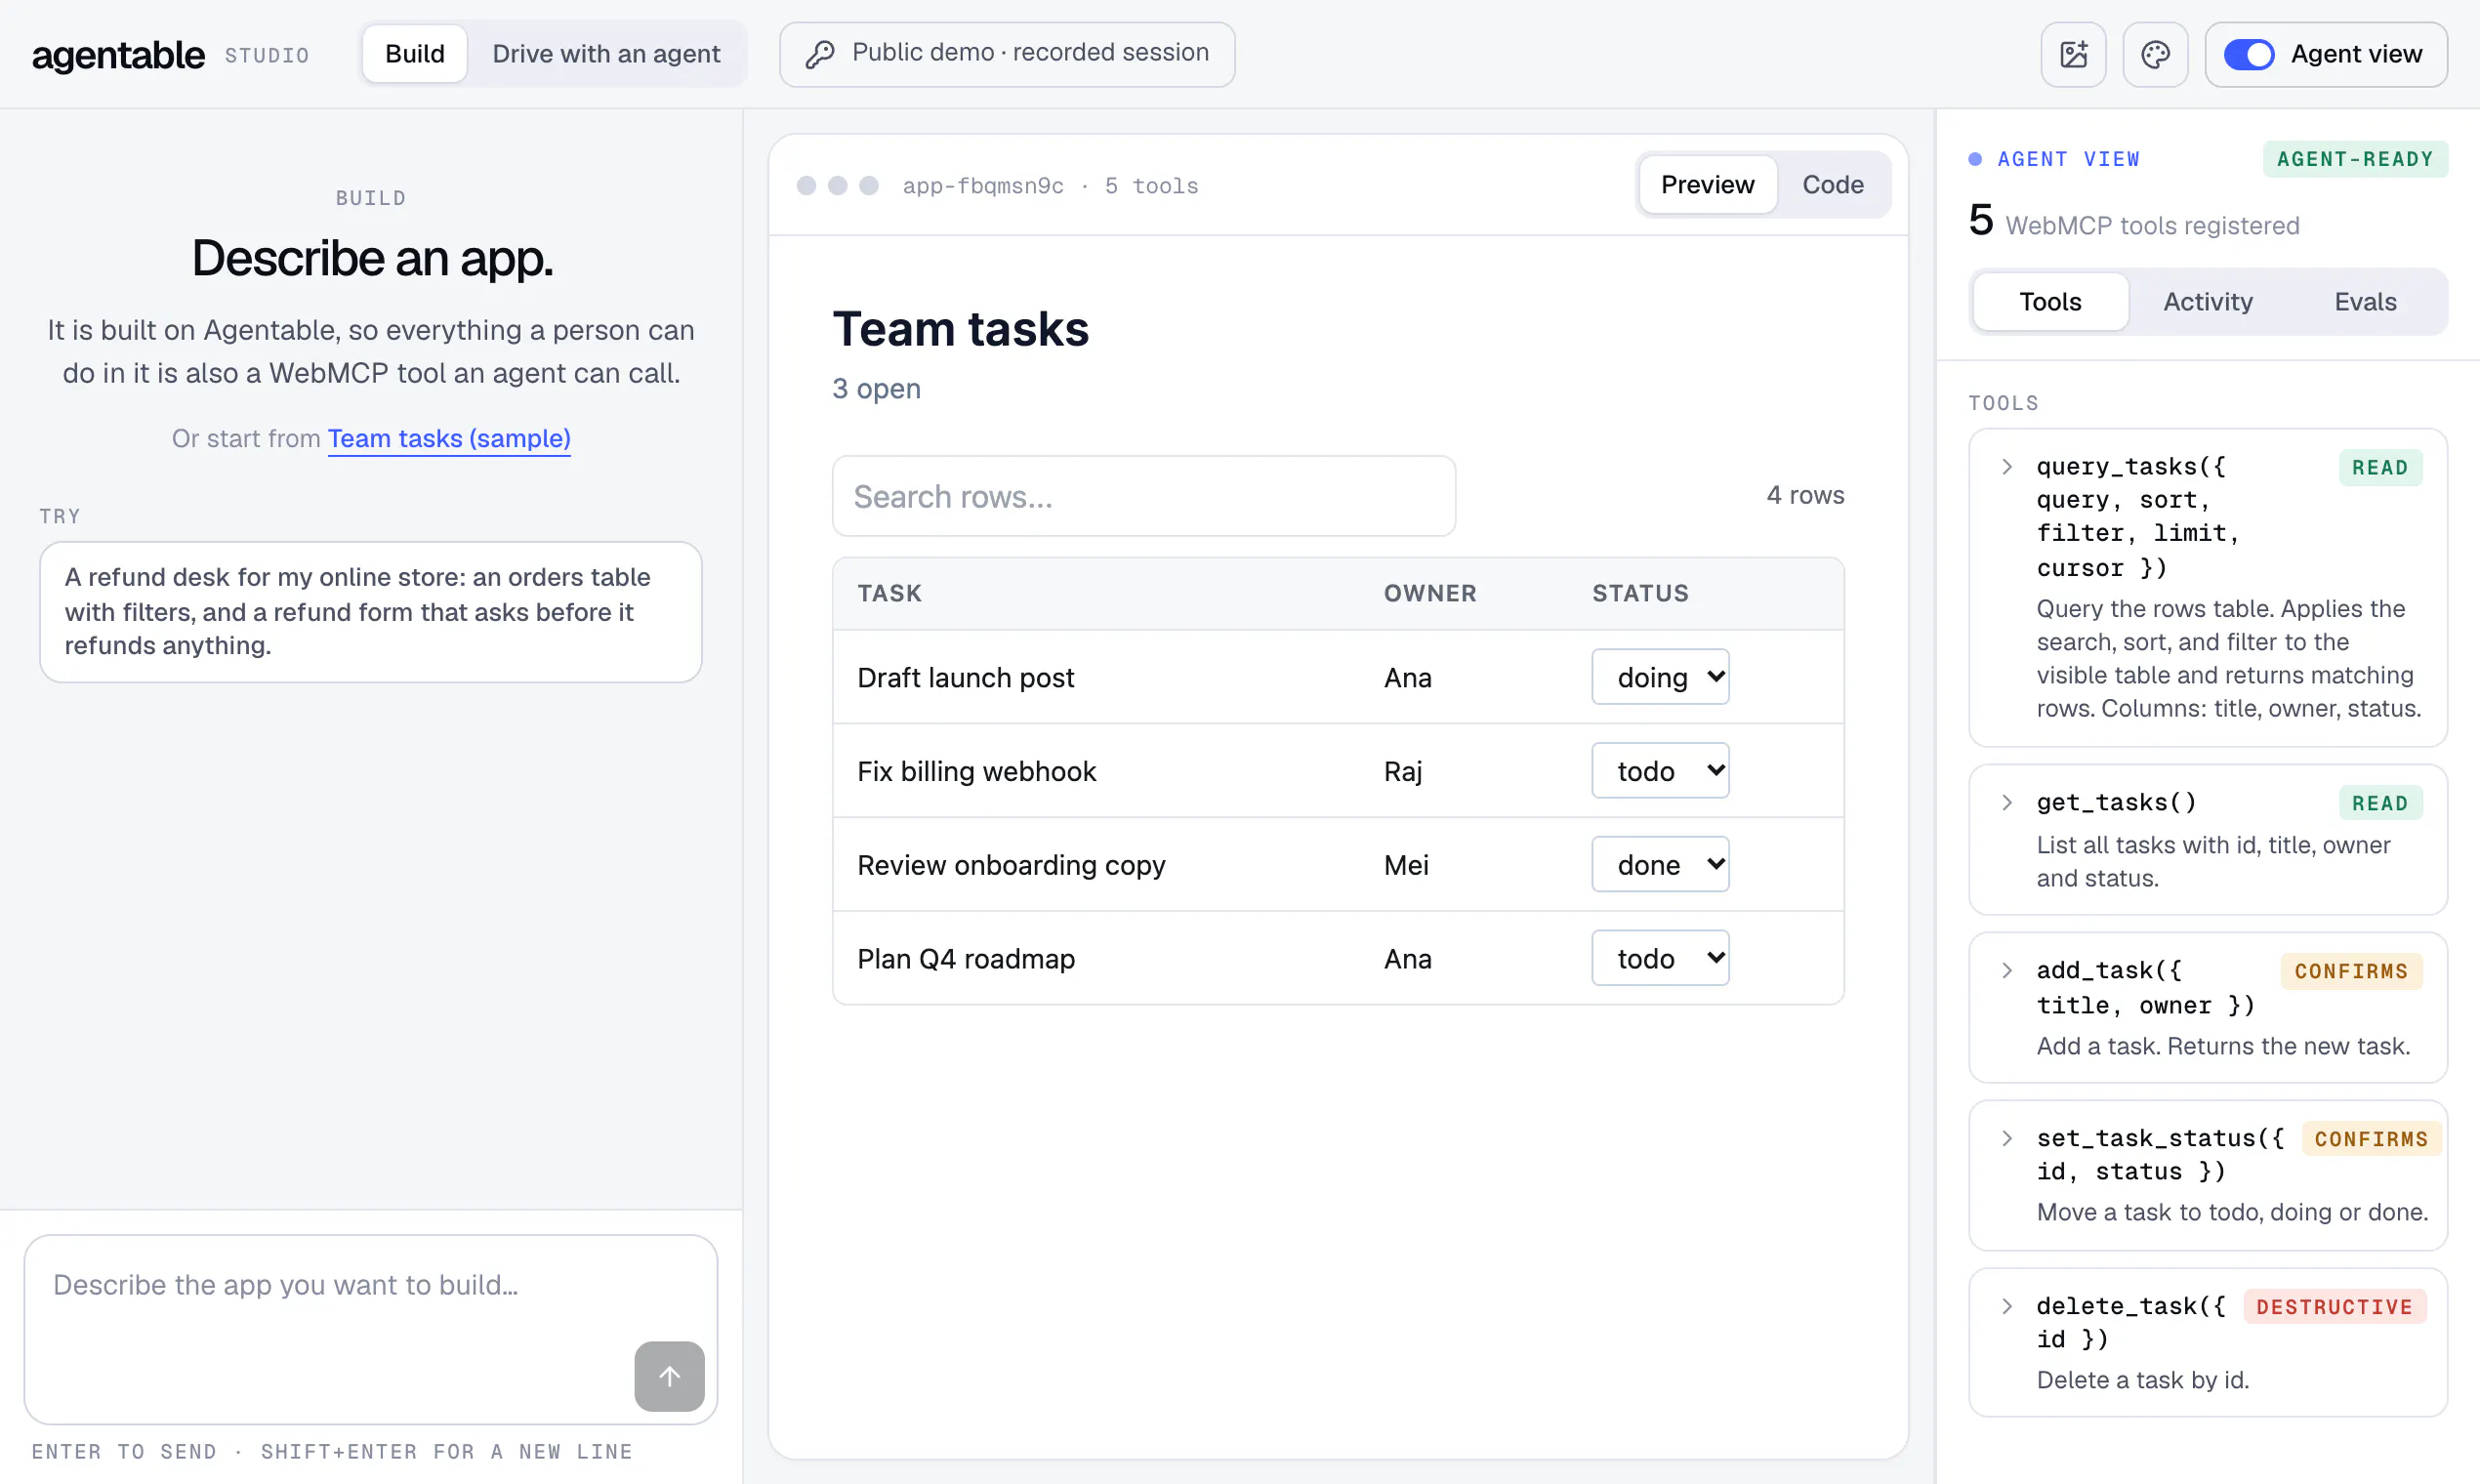
Task: Switch to Drive with an agent tab
Action: click(x=606, y=54)
